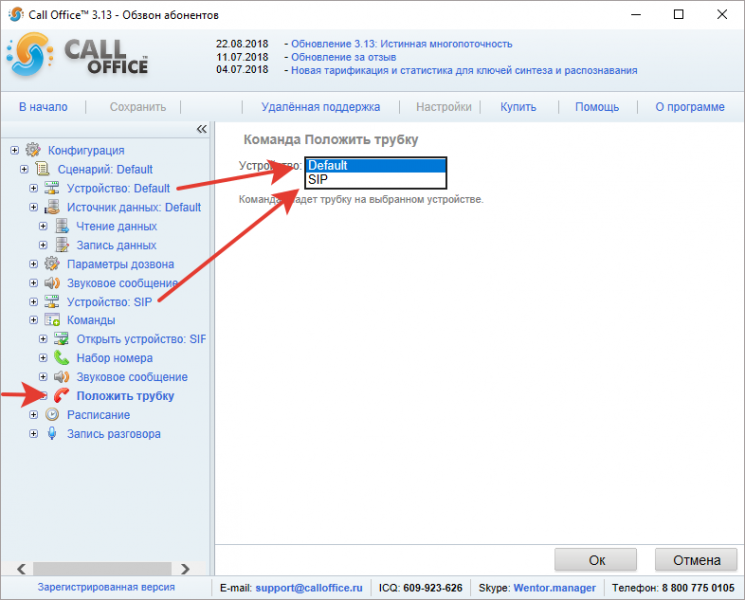Confirm with the Ок button
This screenshot has height=600, width=745.
[596, 560]
